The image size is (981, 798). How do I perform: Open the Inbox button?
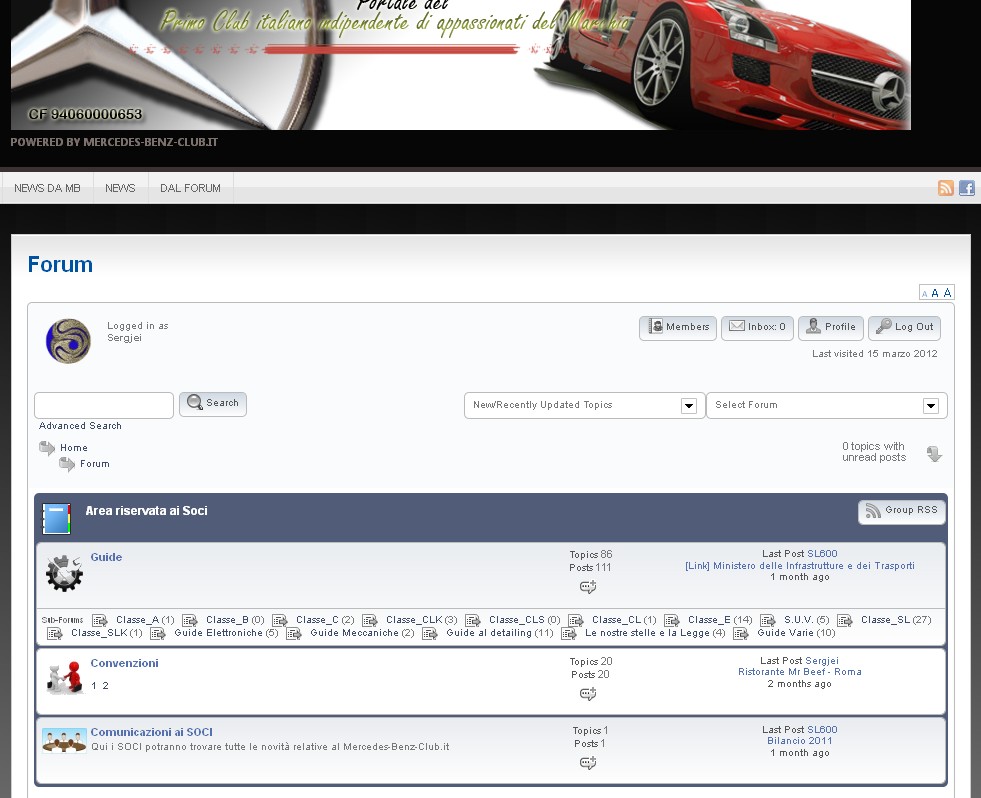point(756,327)
